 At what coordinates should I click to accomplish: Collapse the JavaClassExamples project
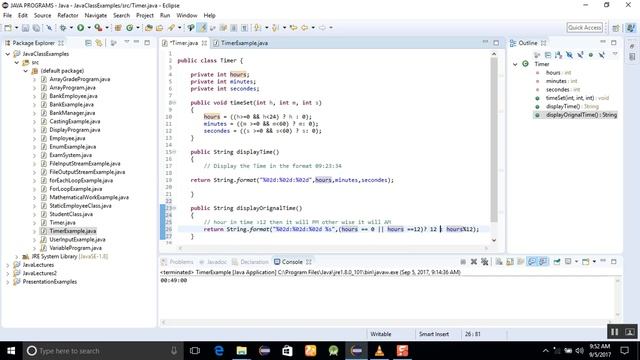pos(8,54)
